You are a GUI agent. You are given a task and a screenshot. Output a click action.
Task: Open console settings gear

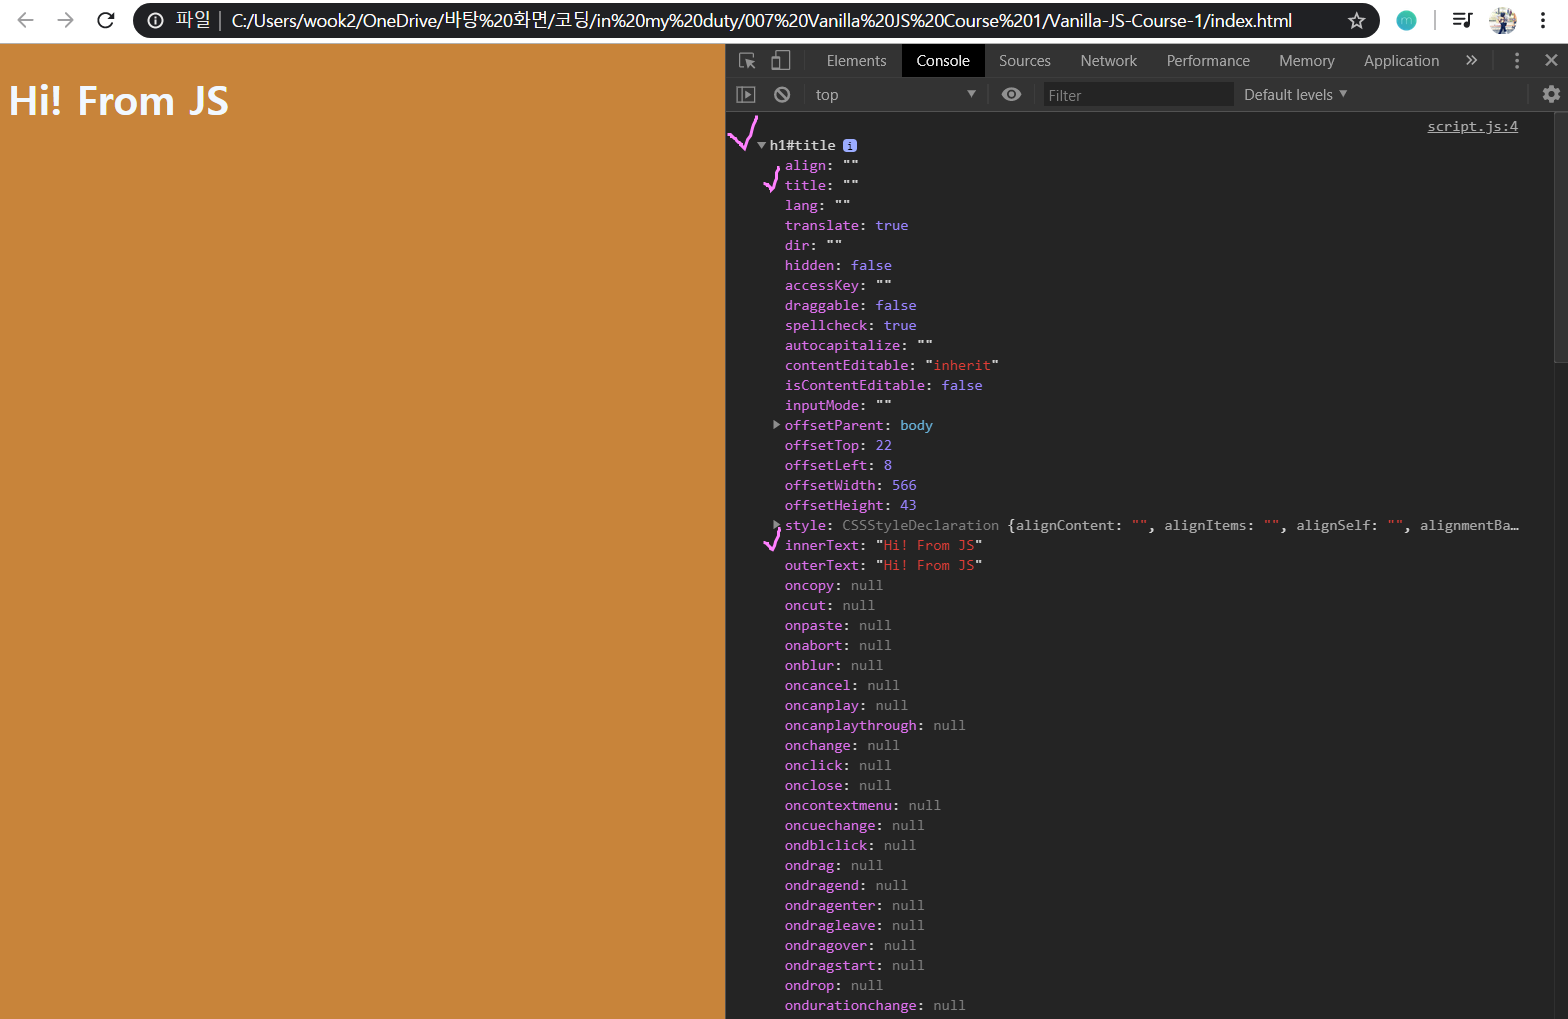coord(1551,94)
